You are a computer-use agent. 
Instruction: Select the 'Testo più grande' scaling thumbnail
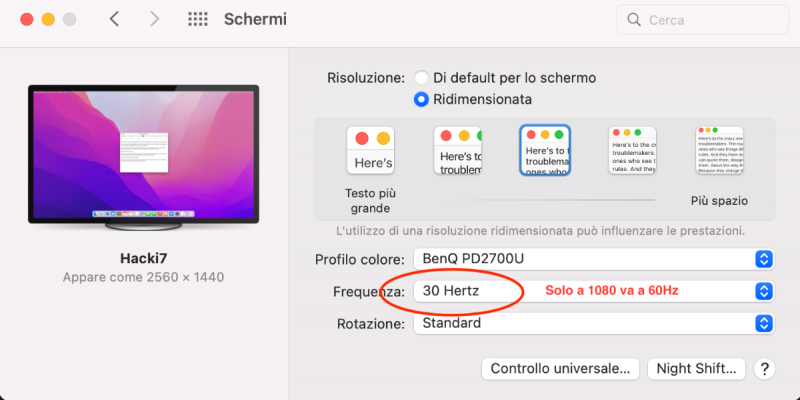pyautogui.click(x=370, y=151)
